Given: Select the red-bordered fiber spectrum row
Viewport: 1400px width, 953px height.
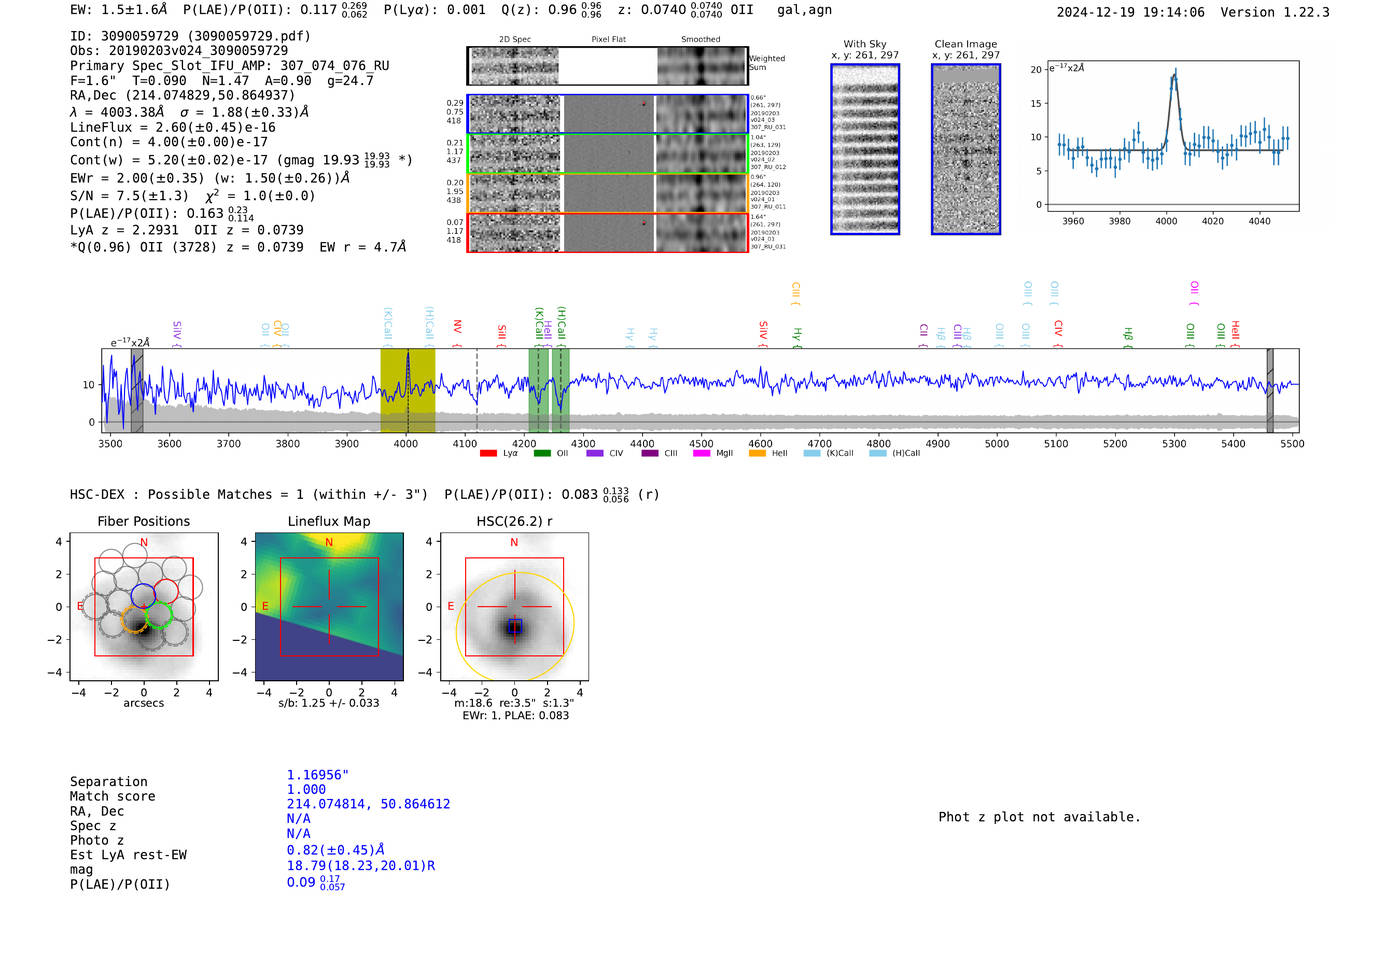Looking at the screenshot, I should [x=607, y=233].
